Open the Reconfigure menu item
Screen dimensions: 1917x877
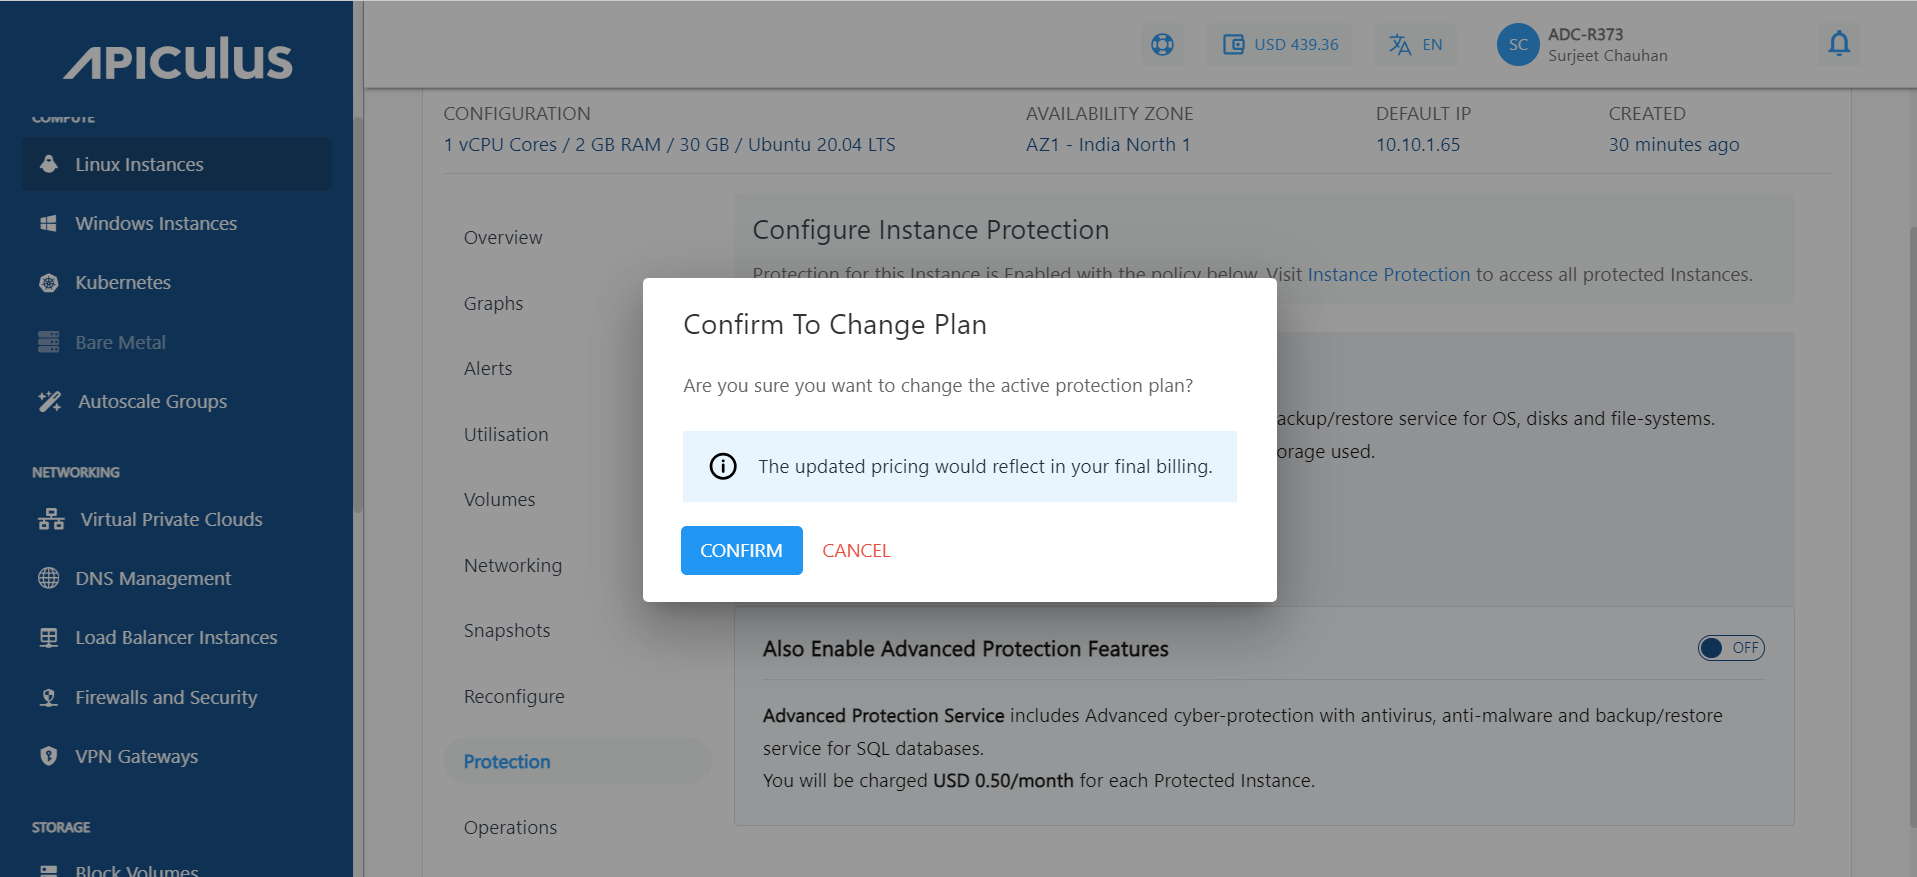click(514, 696)
